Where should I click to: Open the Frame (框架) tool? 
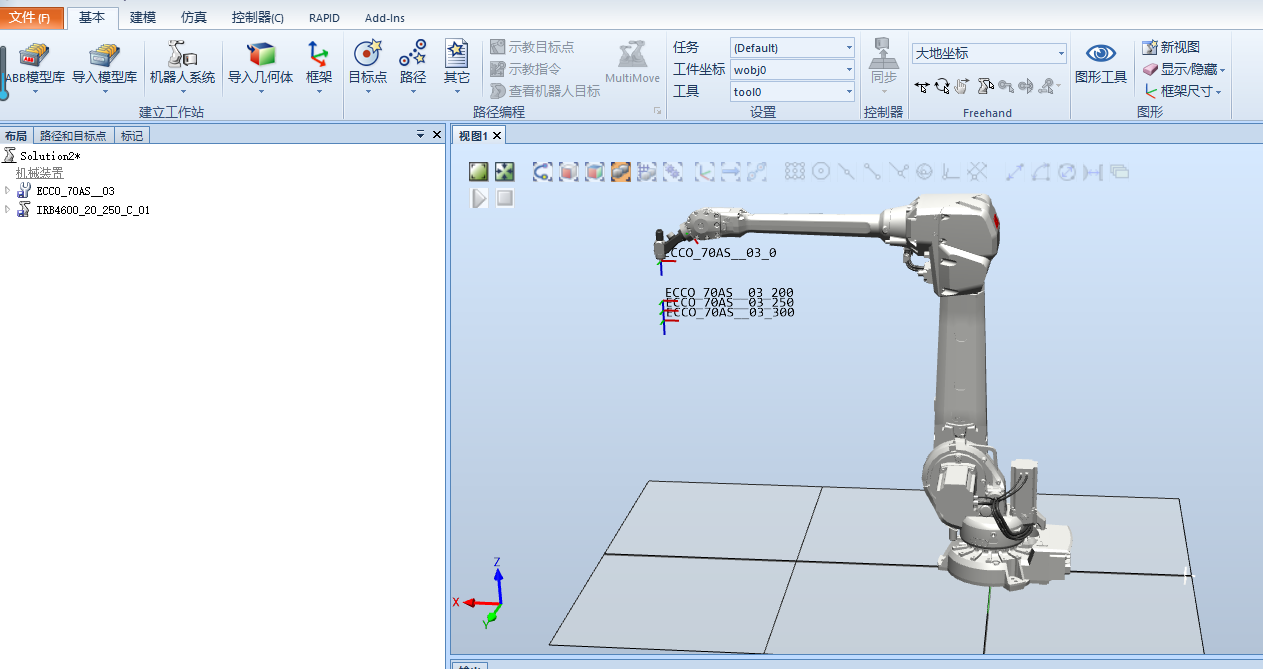point(319,67)
